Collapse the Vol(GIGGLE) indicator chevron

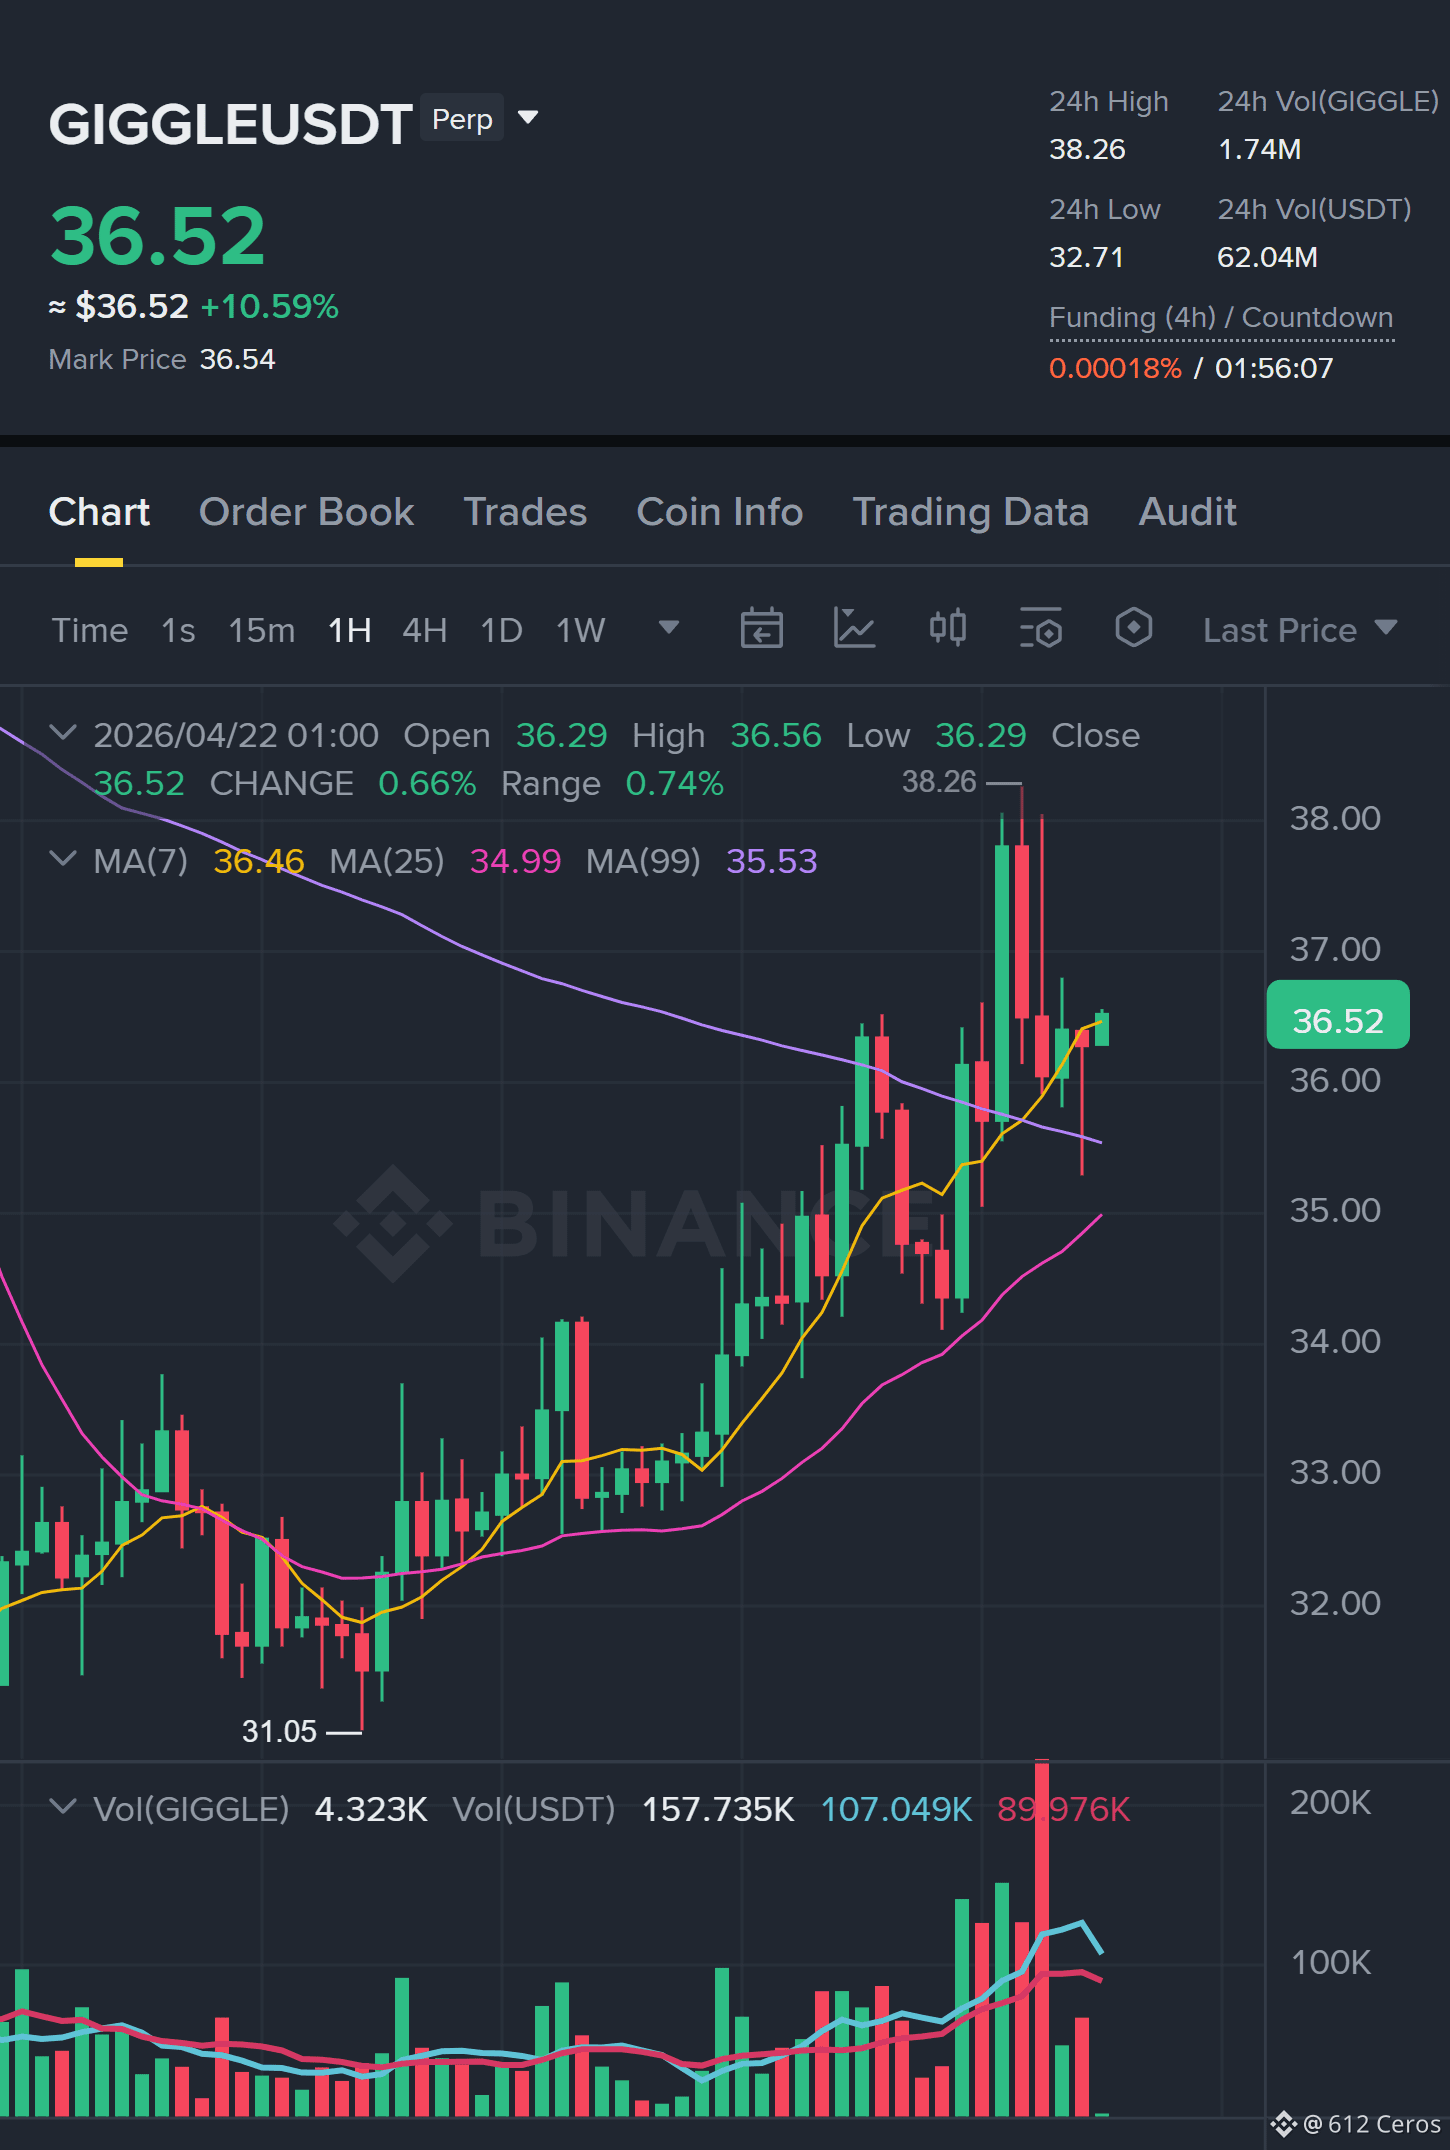[x=62, y=1807]
